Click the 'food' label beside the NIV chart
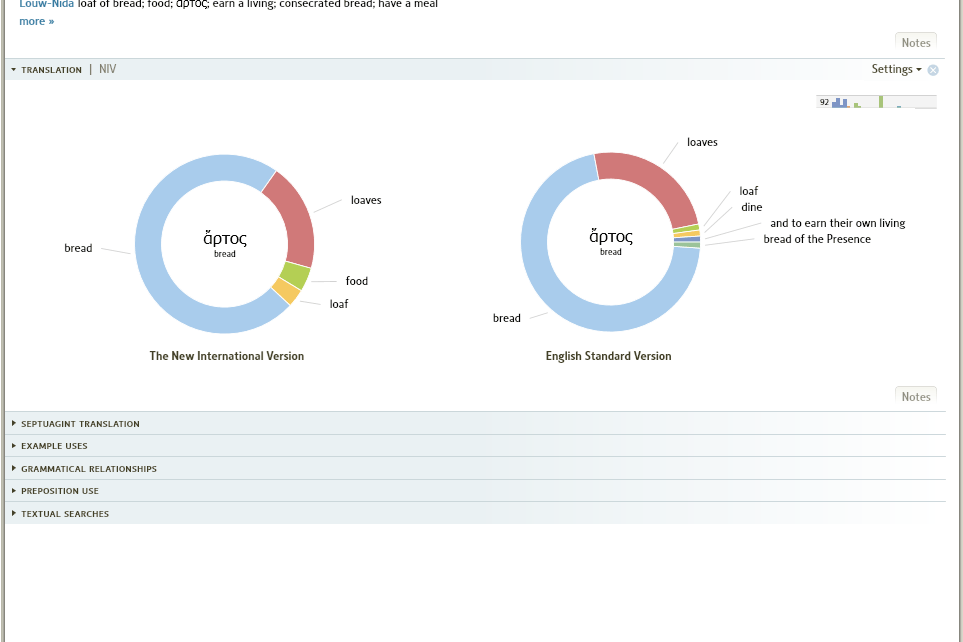 pos(356,281)
